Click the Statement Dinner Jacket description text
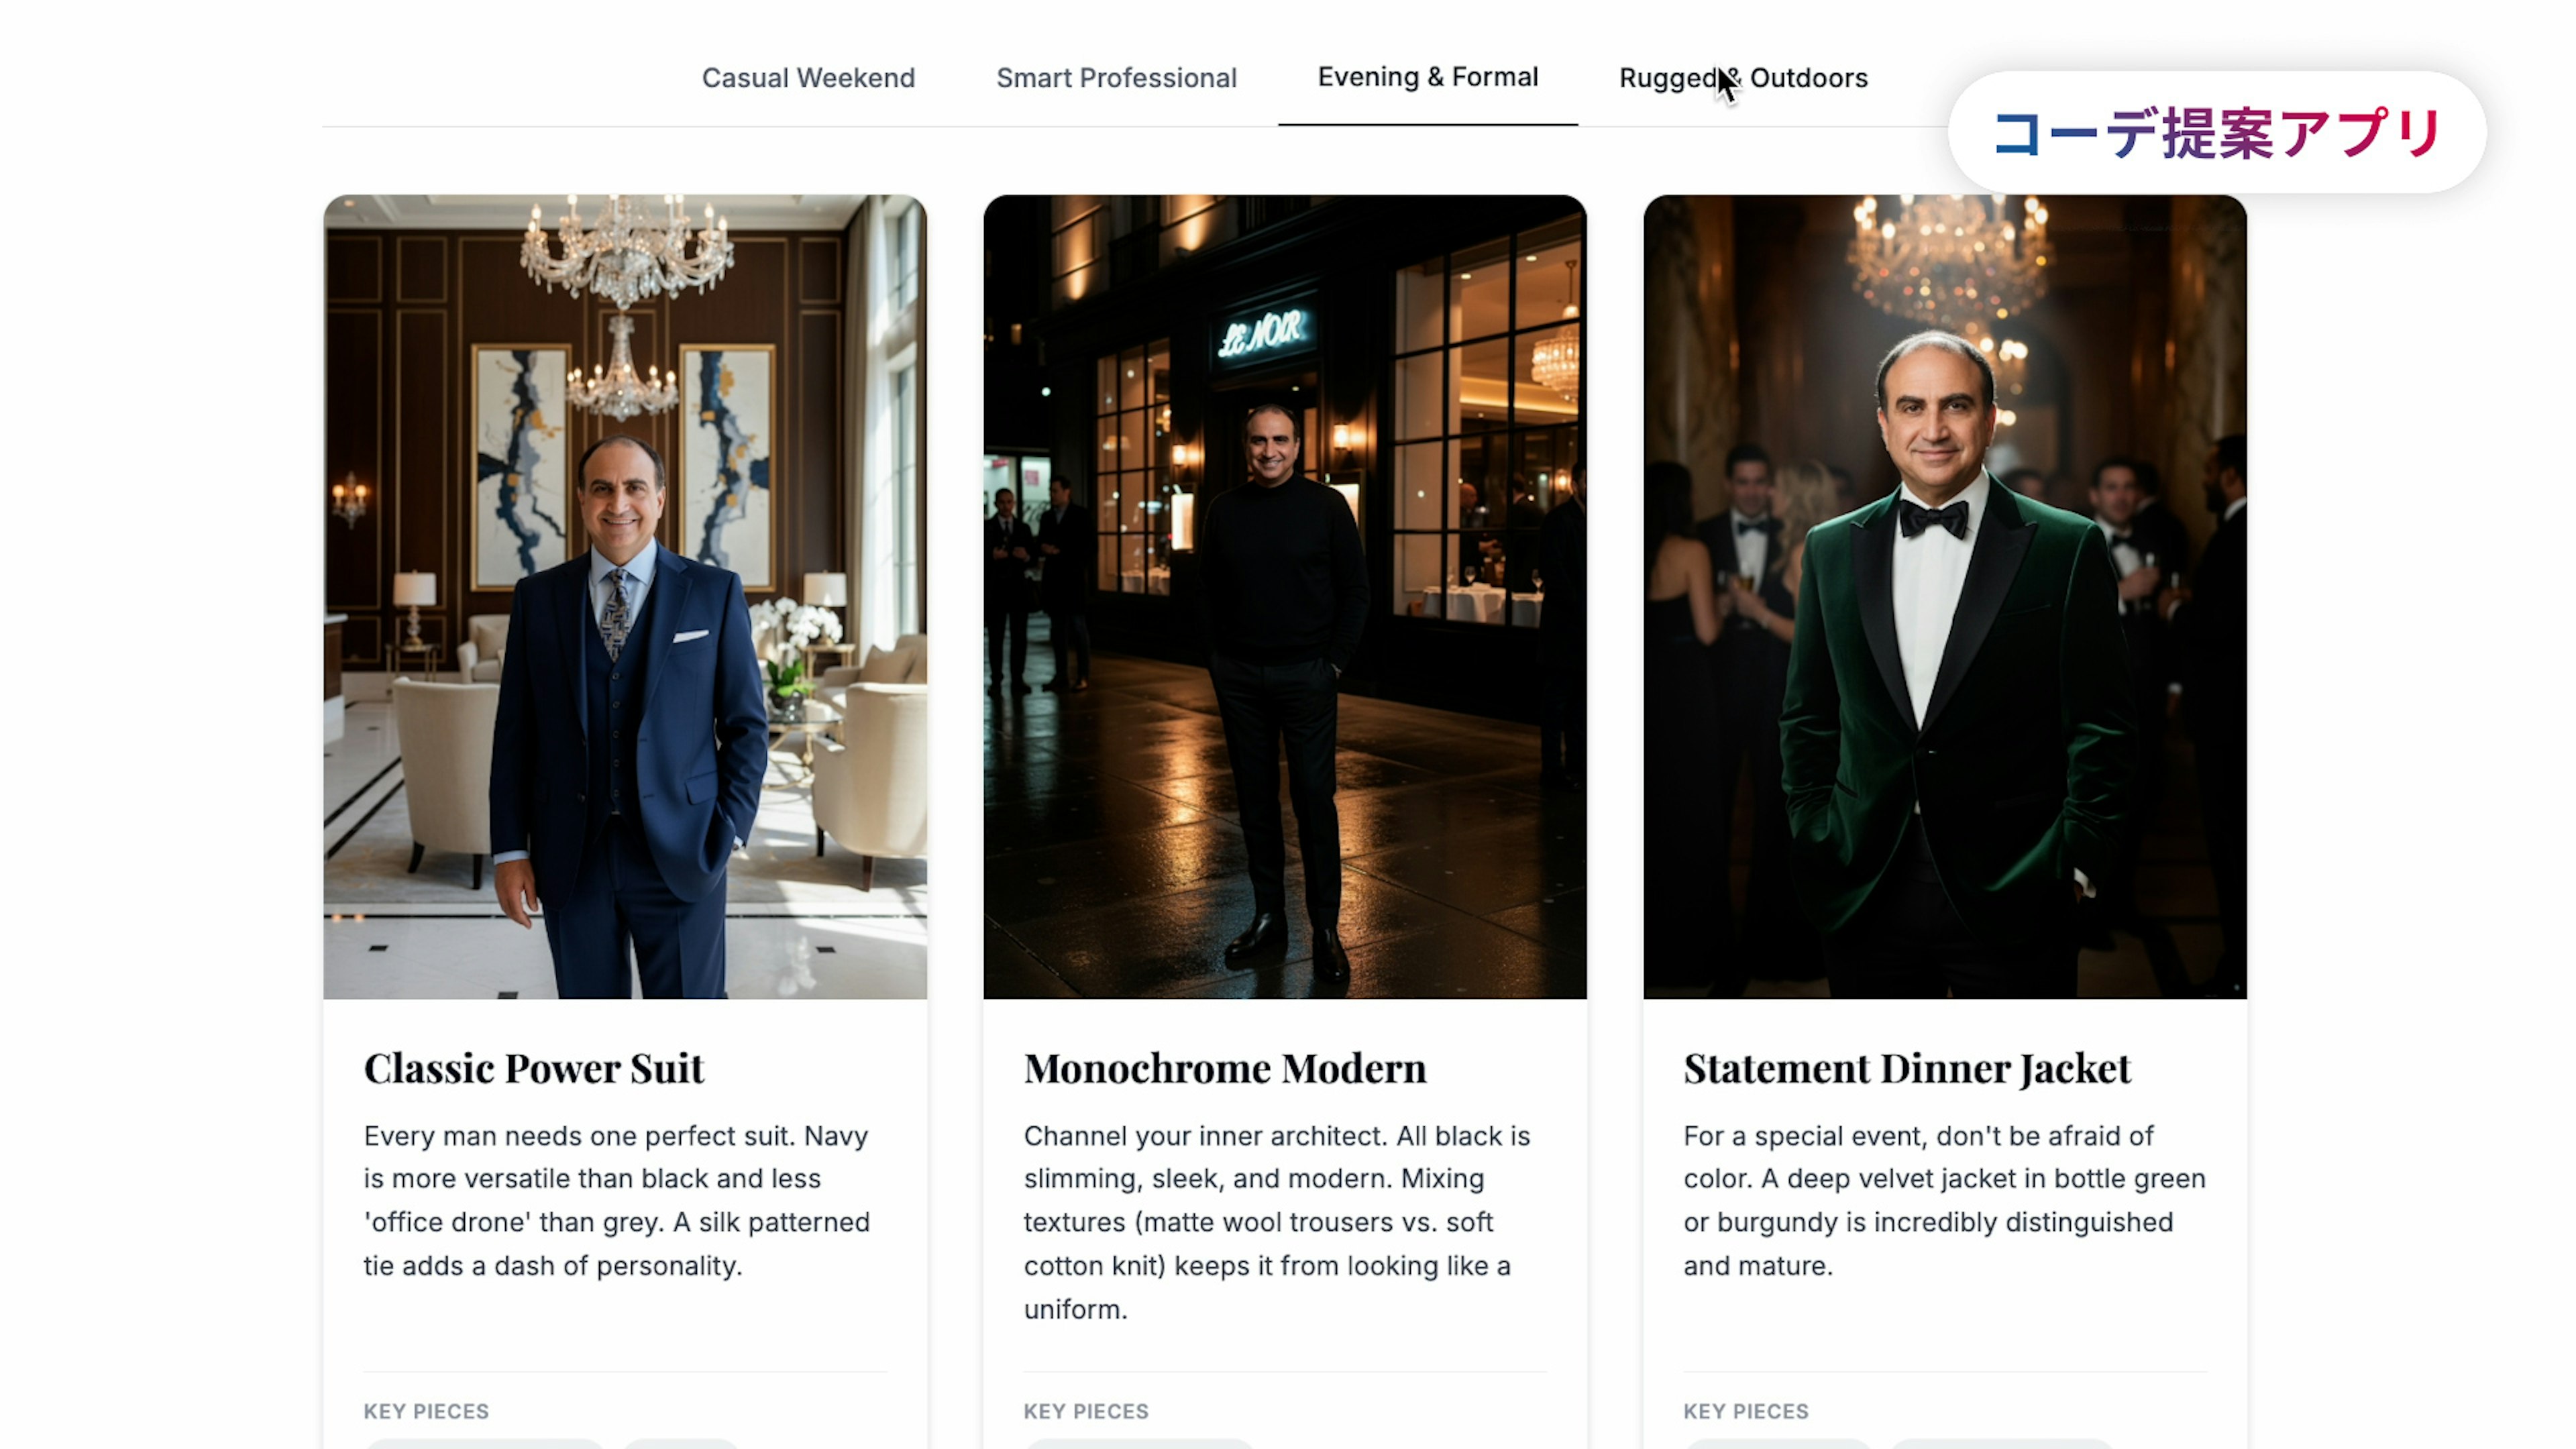The height and width of the screenshot is (1449, 2576). [x=1943, y=1200]
